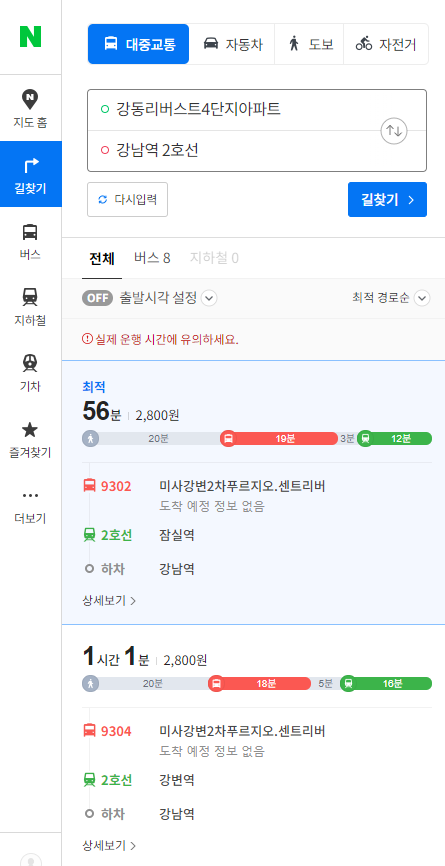Select 길찾기 directions in the sidebar
445x866 pixels.
click(30, 175)
